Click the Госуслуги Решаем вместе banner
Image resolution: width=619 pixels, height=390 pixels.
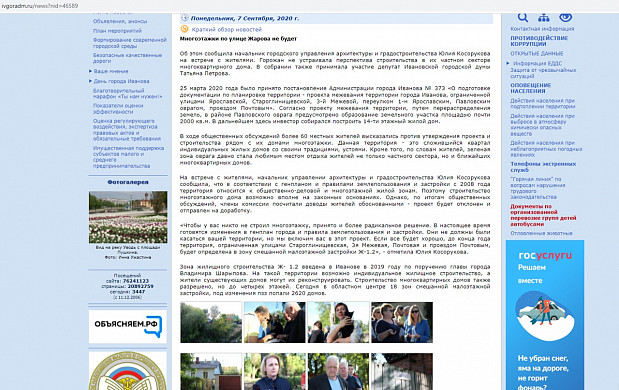tap(545, 315)
